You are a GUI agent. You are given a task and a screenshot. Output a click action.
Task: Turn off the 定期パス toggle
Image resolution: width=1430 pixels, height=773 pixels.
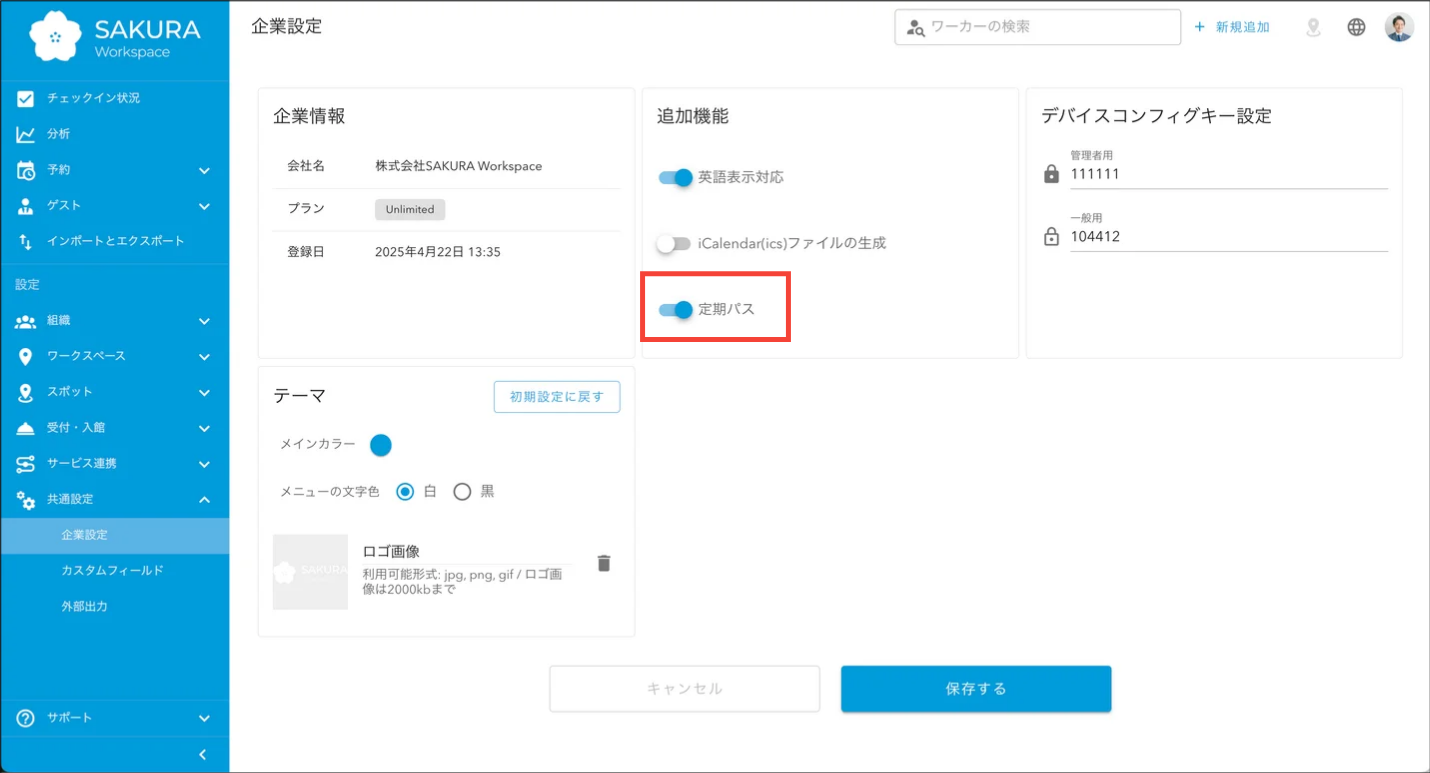[x=676, y=310]
